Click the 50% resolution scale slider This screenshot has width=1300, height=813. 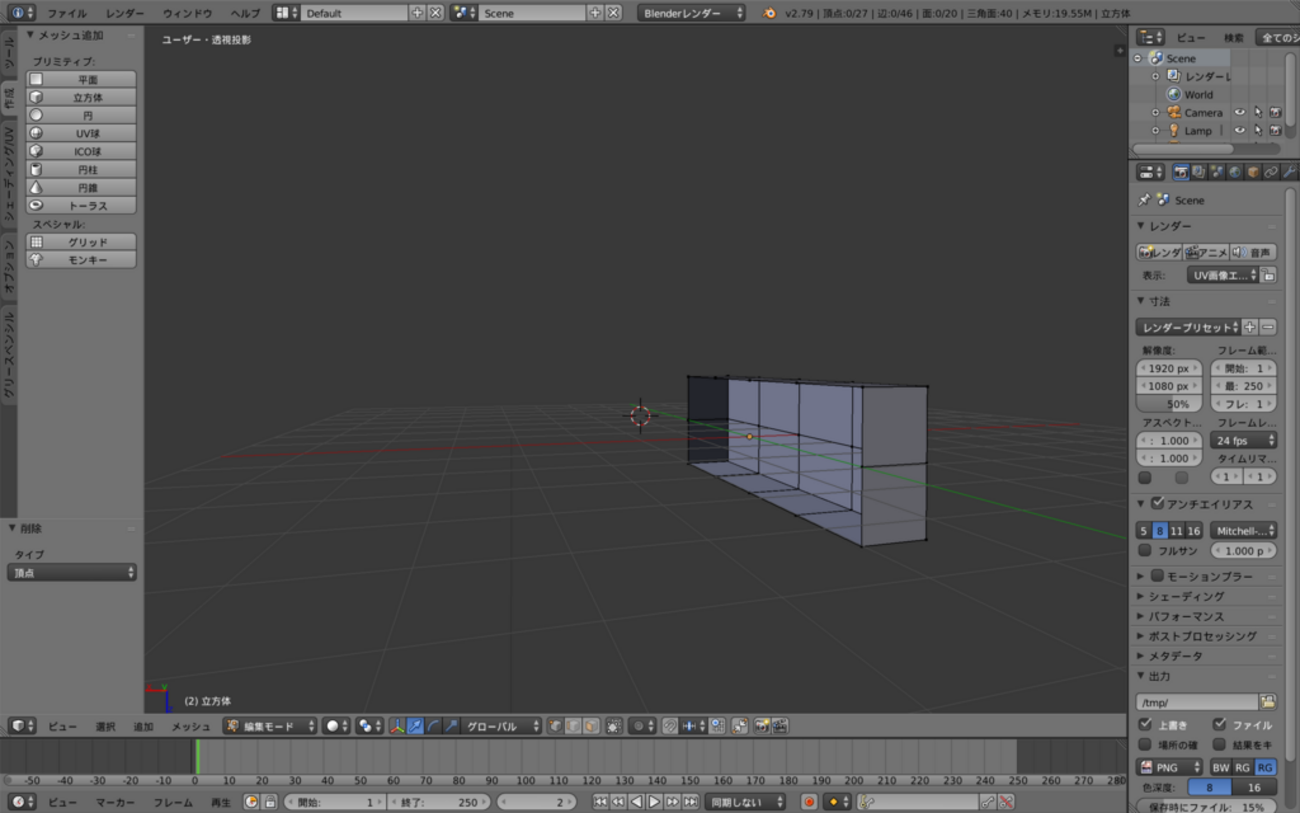coord(1169,404)
